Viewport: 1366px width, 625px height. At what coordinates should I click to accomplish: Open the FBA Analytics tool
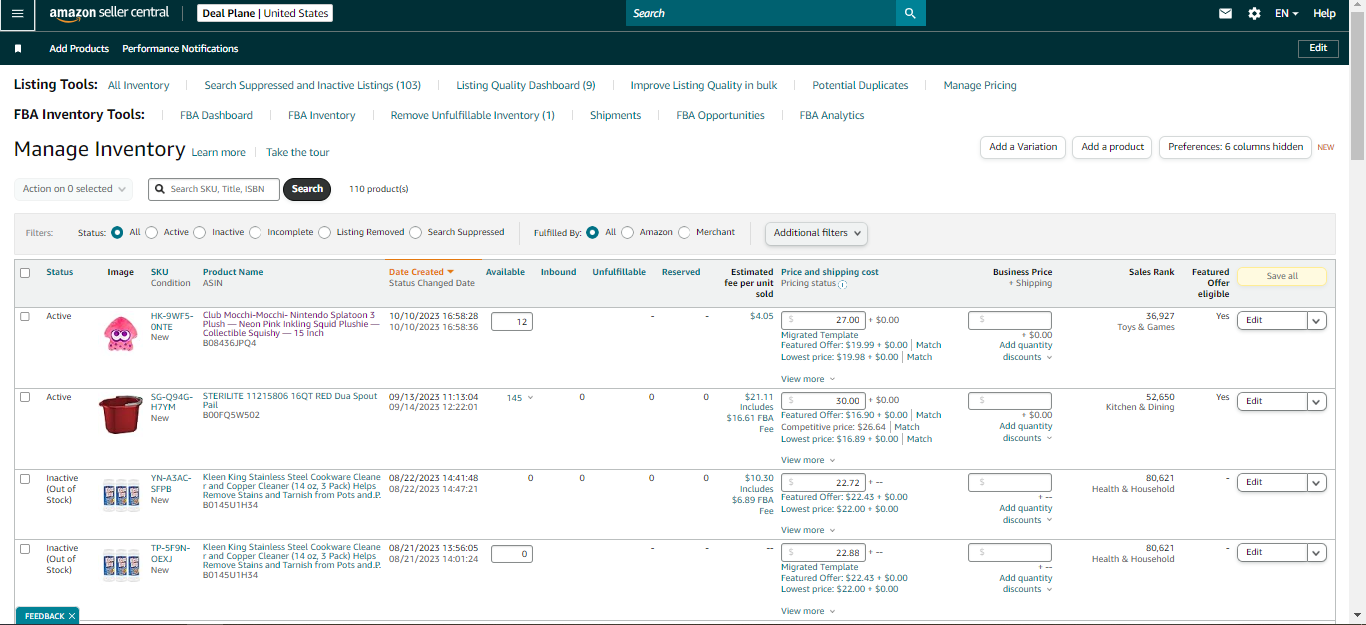[x=832, y=116]
